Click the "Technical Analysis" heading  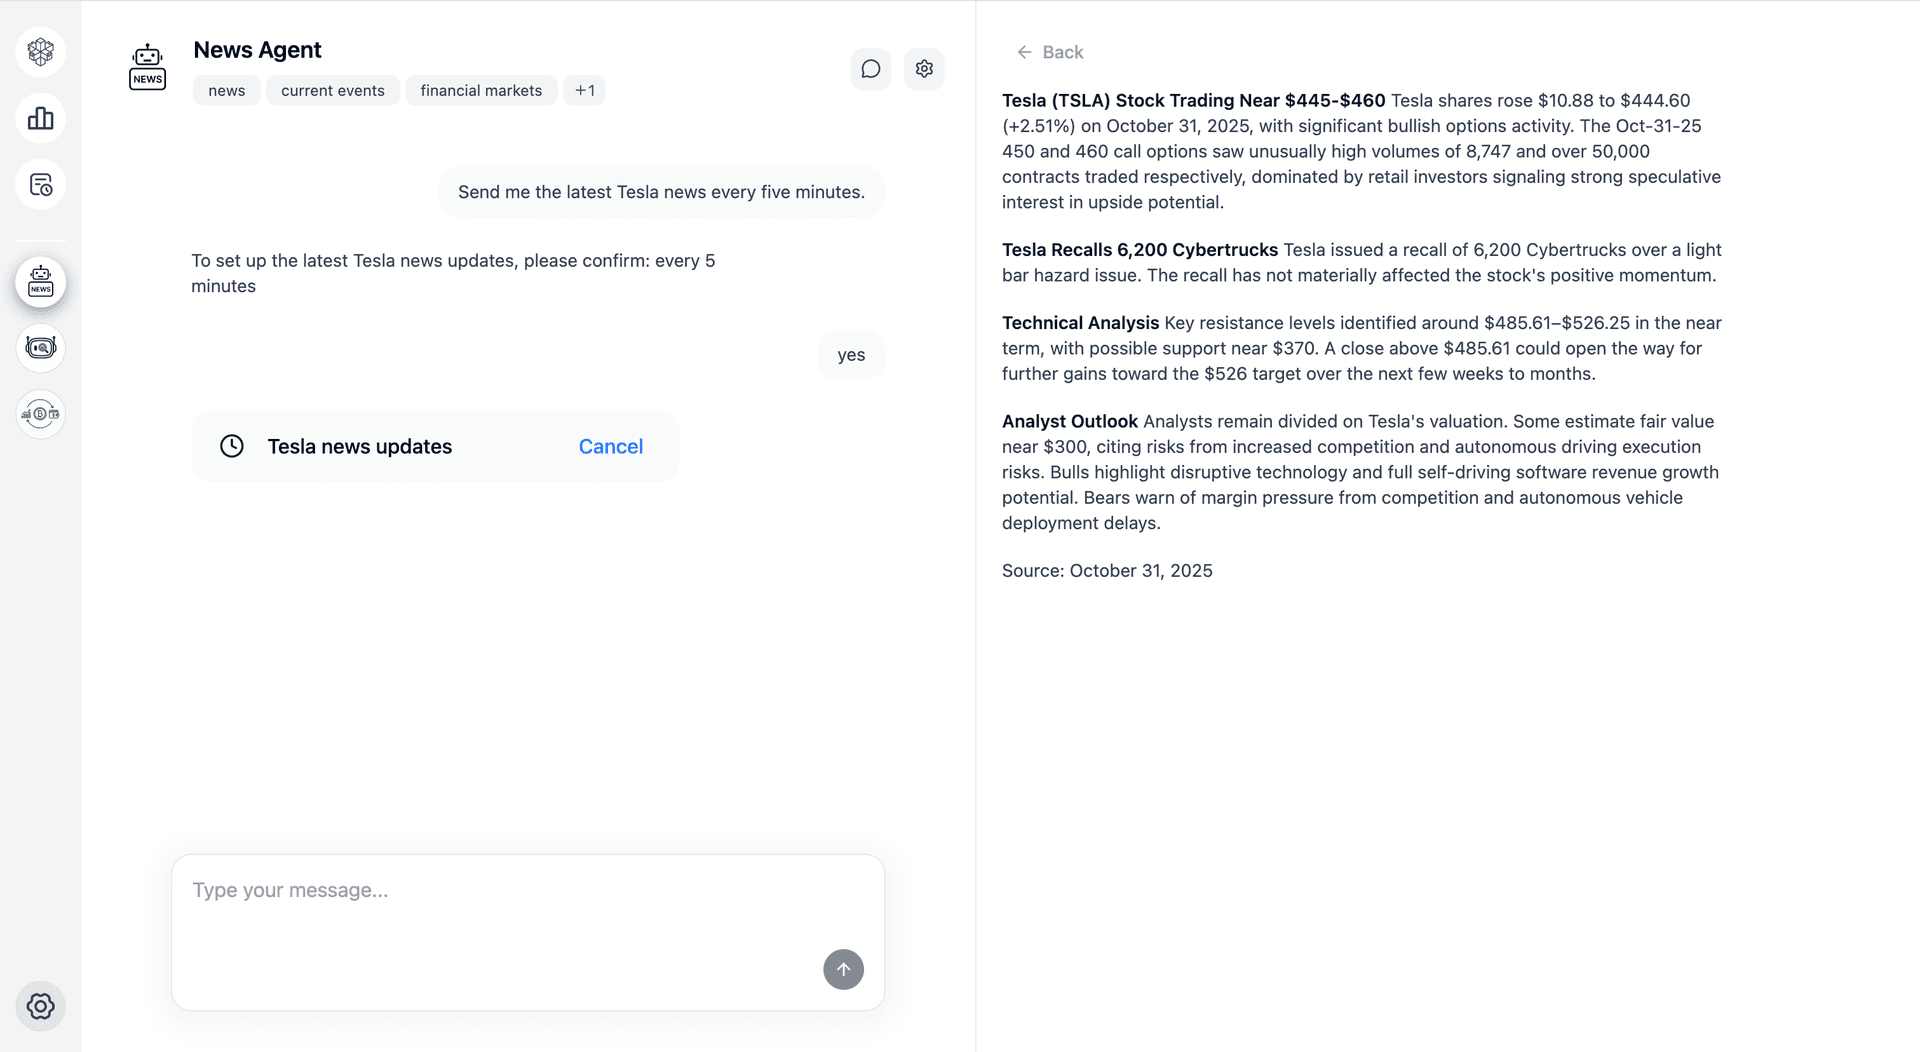[1080, 323]
